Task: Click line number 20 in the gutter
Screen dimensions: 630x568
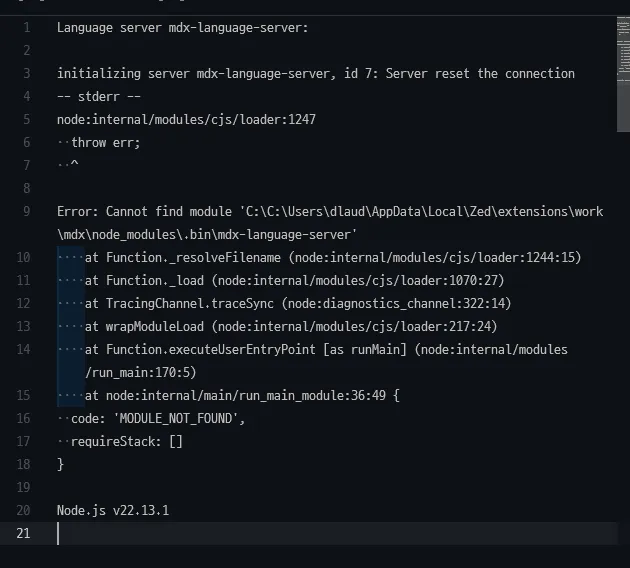Action: tap(23, 510)
